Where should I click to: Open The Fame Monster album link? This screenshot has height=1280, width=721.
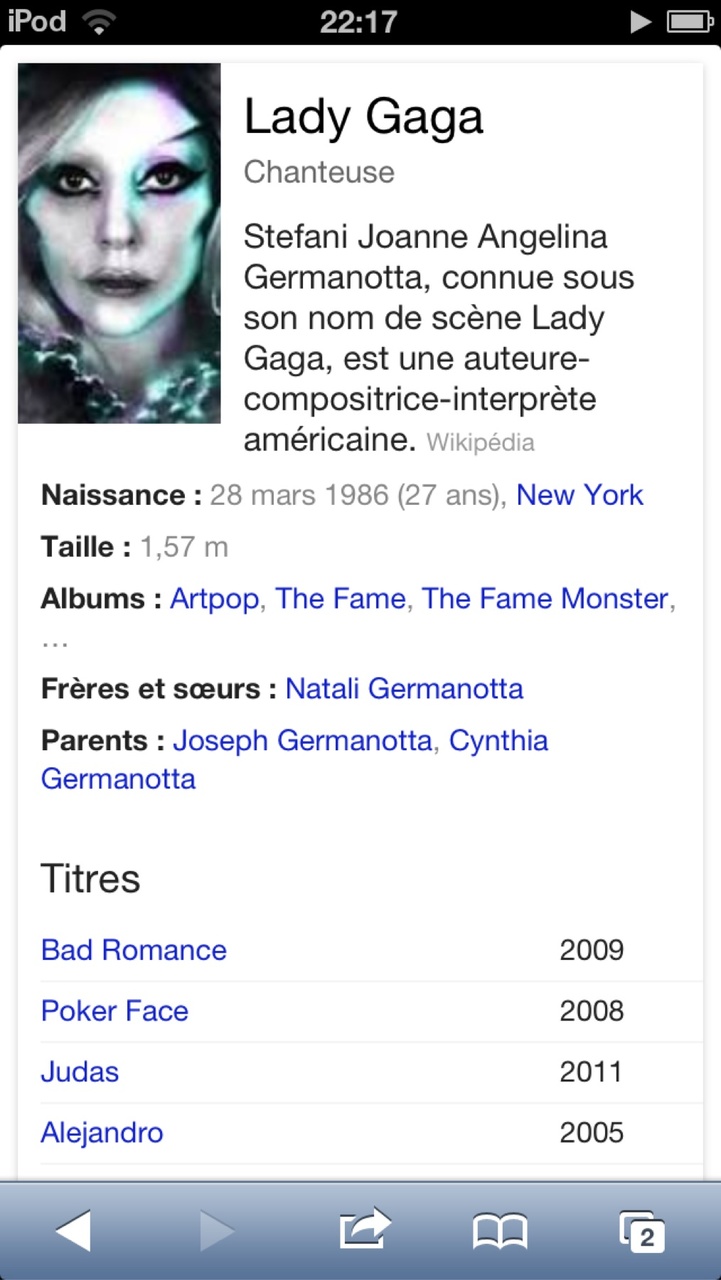click(544, 599)
